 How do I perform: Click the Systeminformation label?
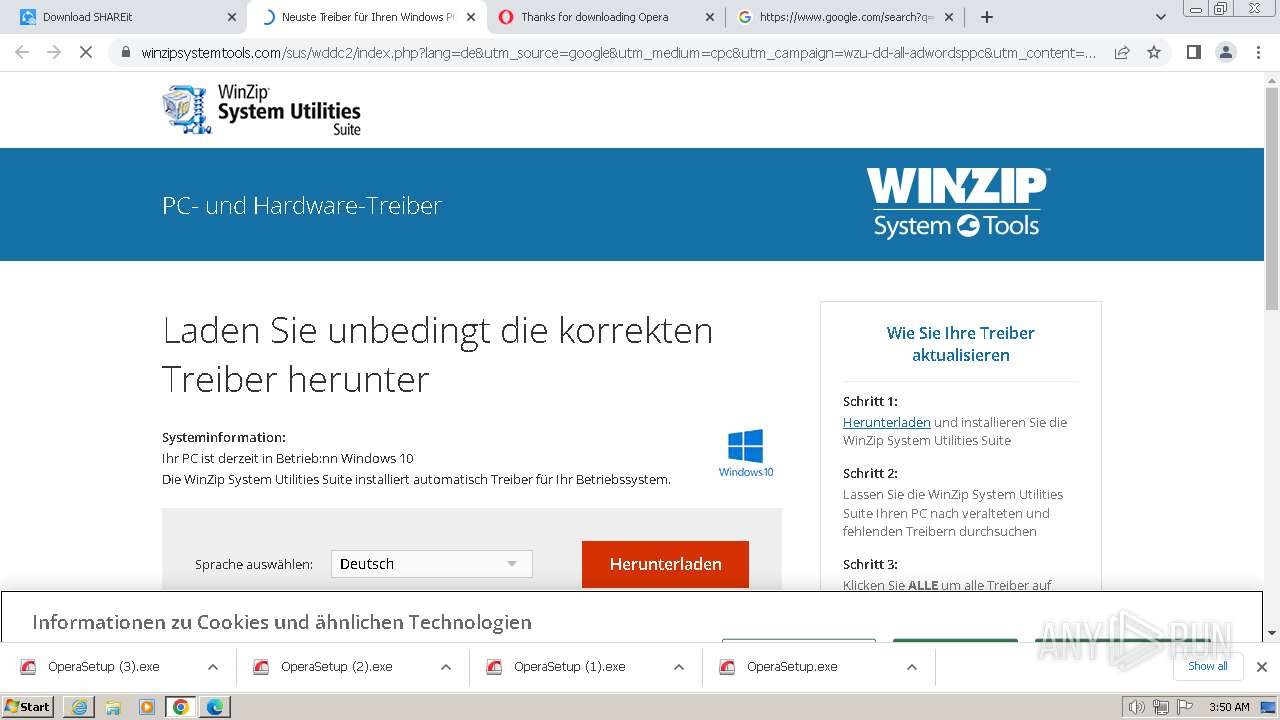click(x=224, y=437)
